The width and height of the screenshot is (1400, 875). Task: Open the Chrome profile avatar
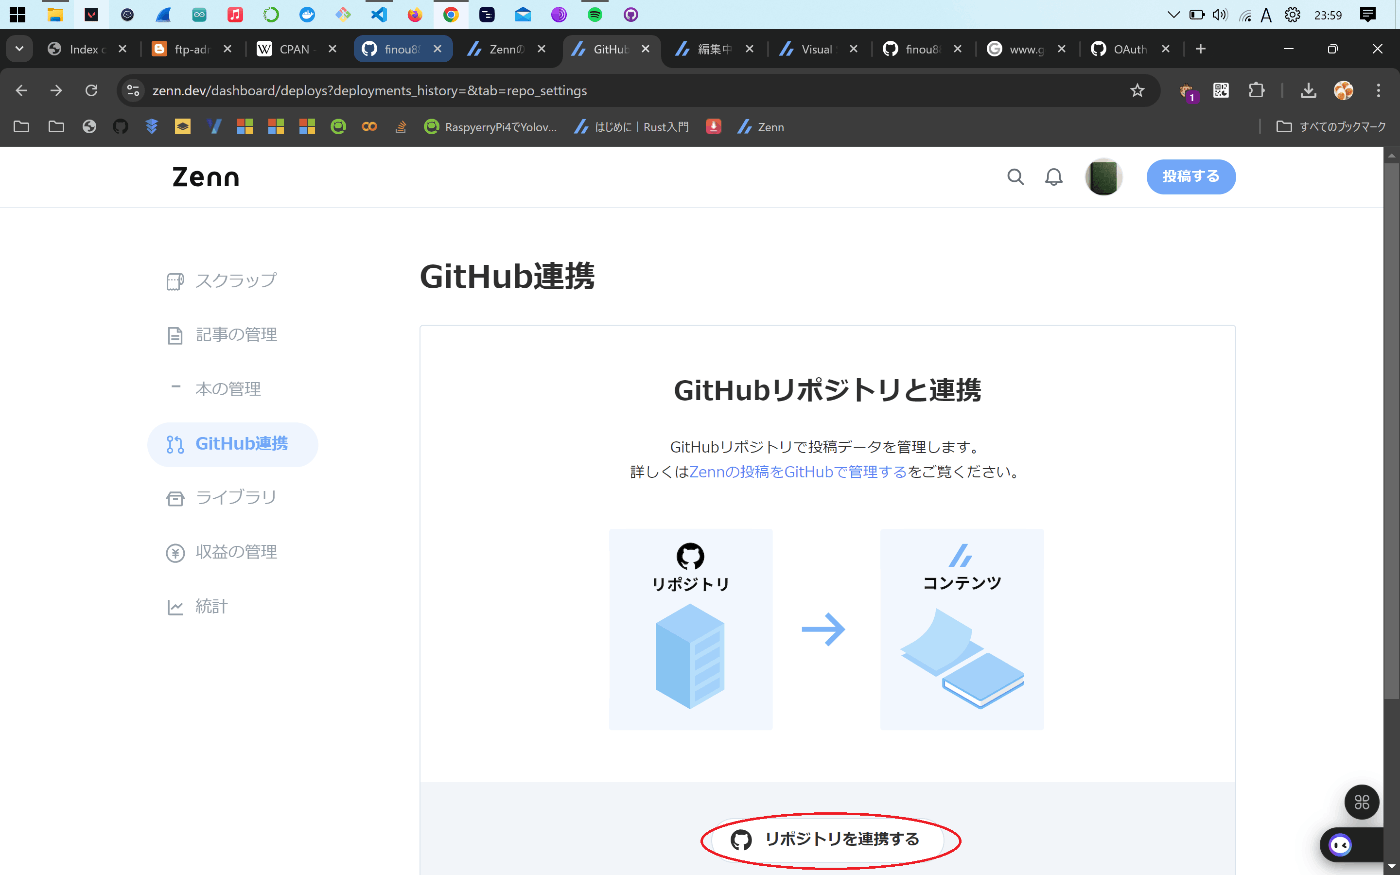1344,90
